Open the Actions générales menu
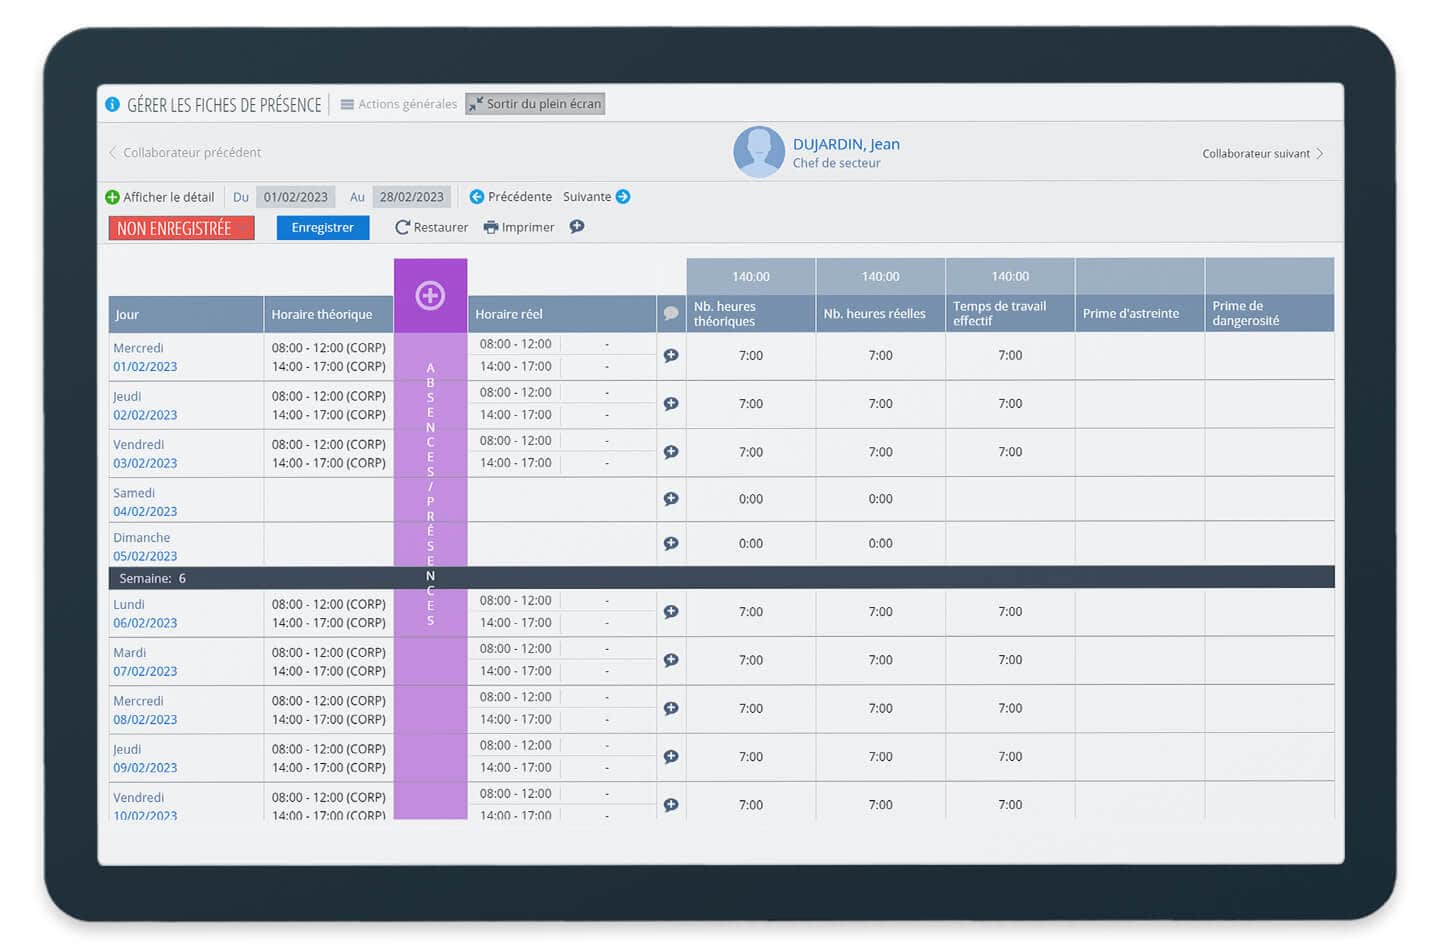1440x951 pixels. pyautogui.click(x=398, y=104)
